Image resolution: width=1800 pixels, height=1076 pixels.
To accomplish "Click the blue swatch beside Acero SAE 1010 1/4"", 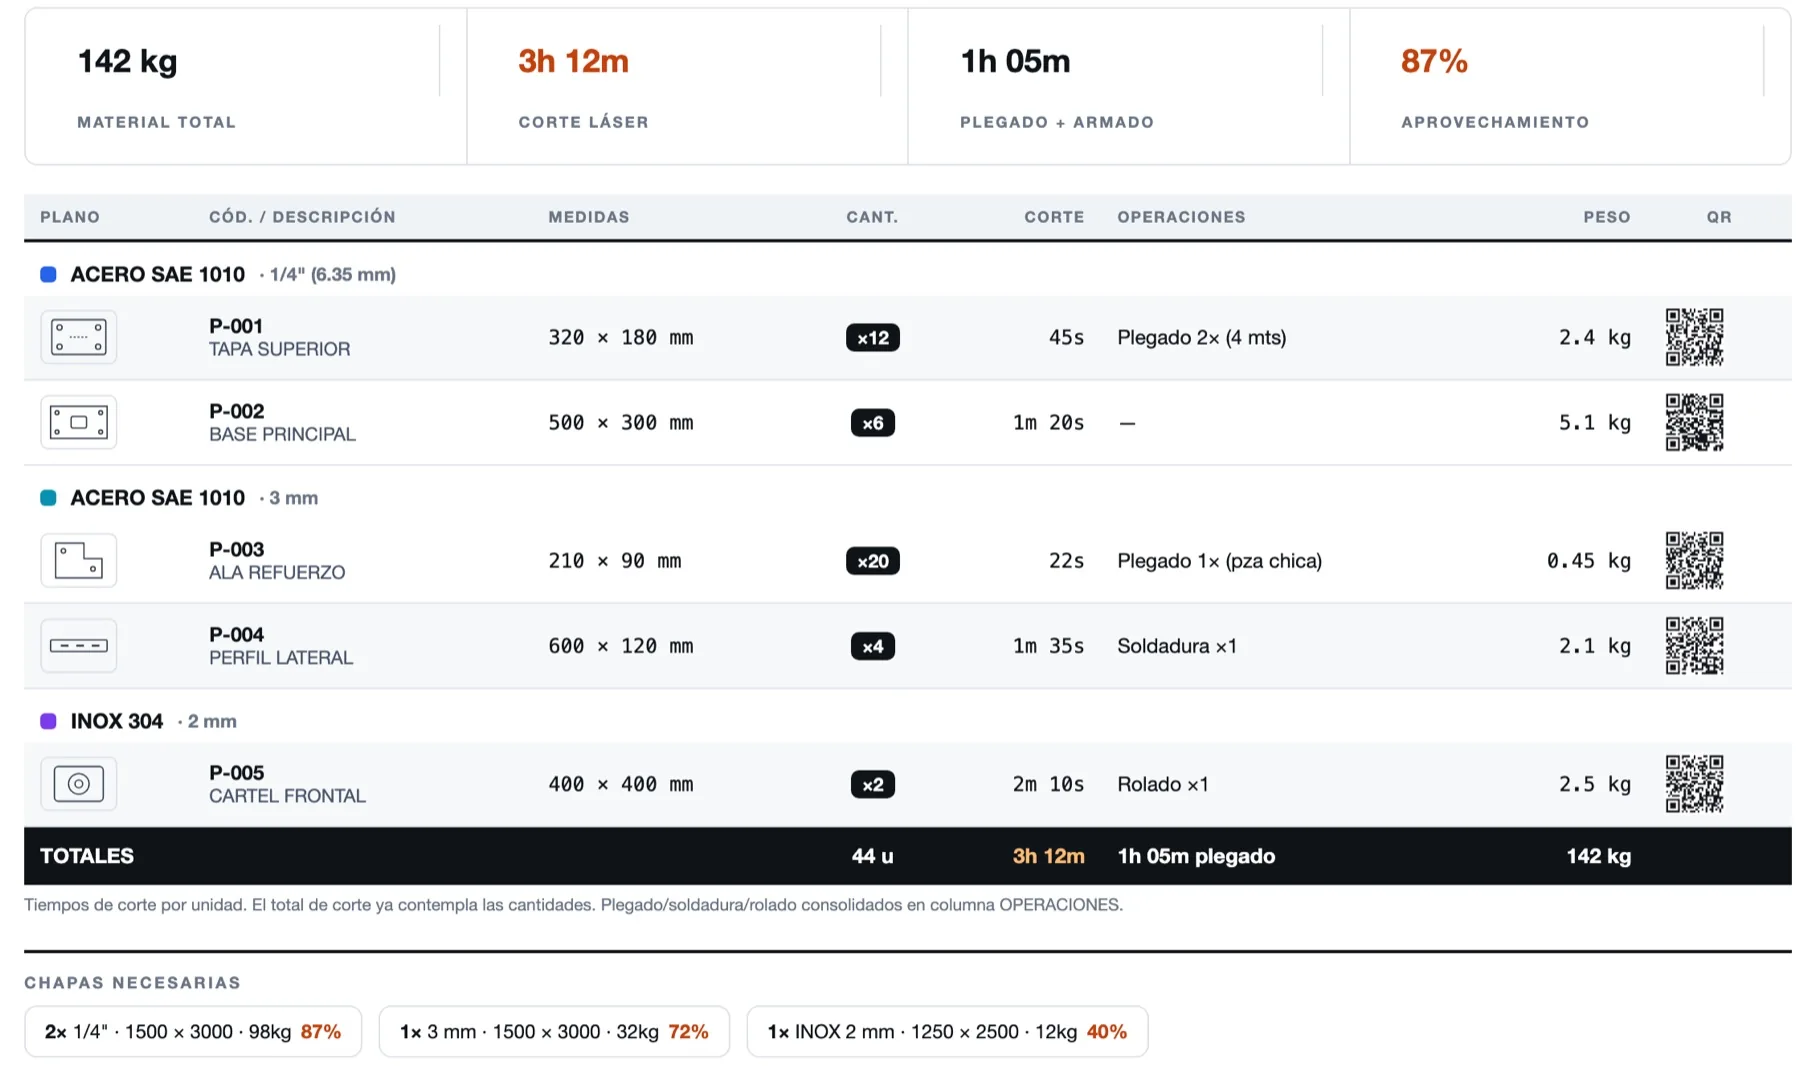I will click(48, 274).
